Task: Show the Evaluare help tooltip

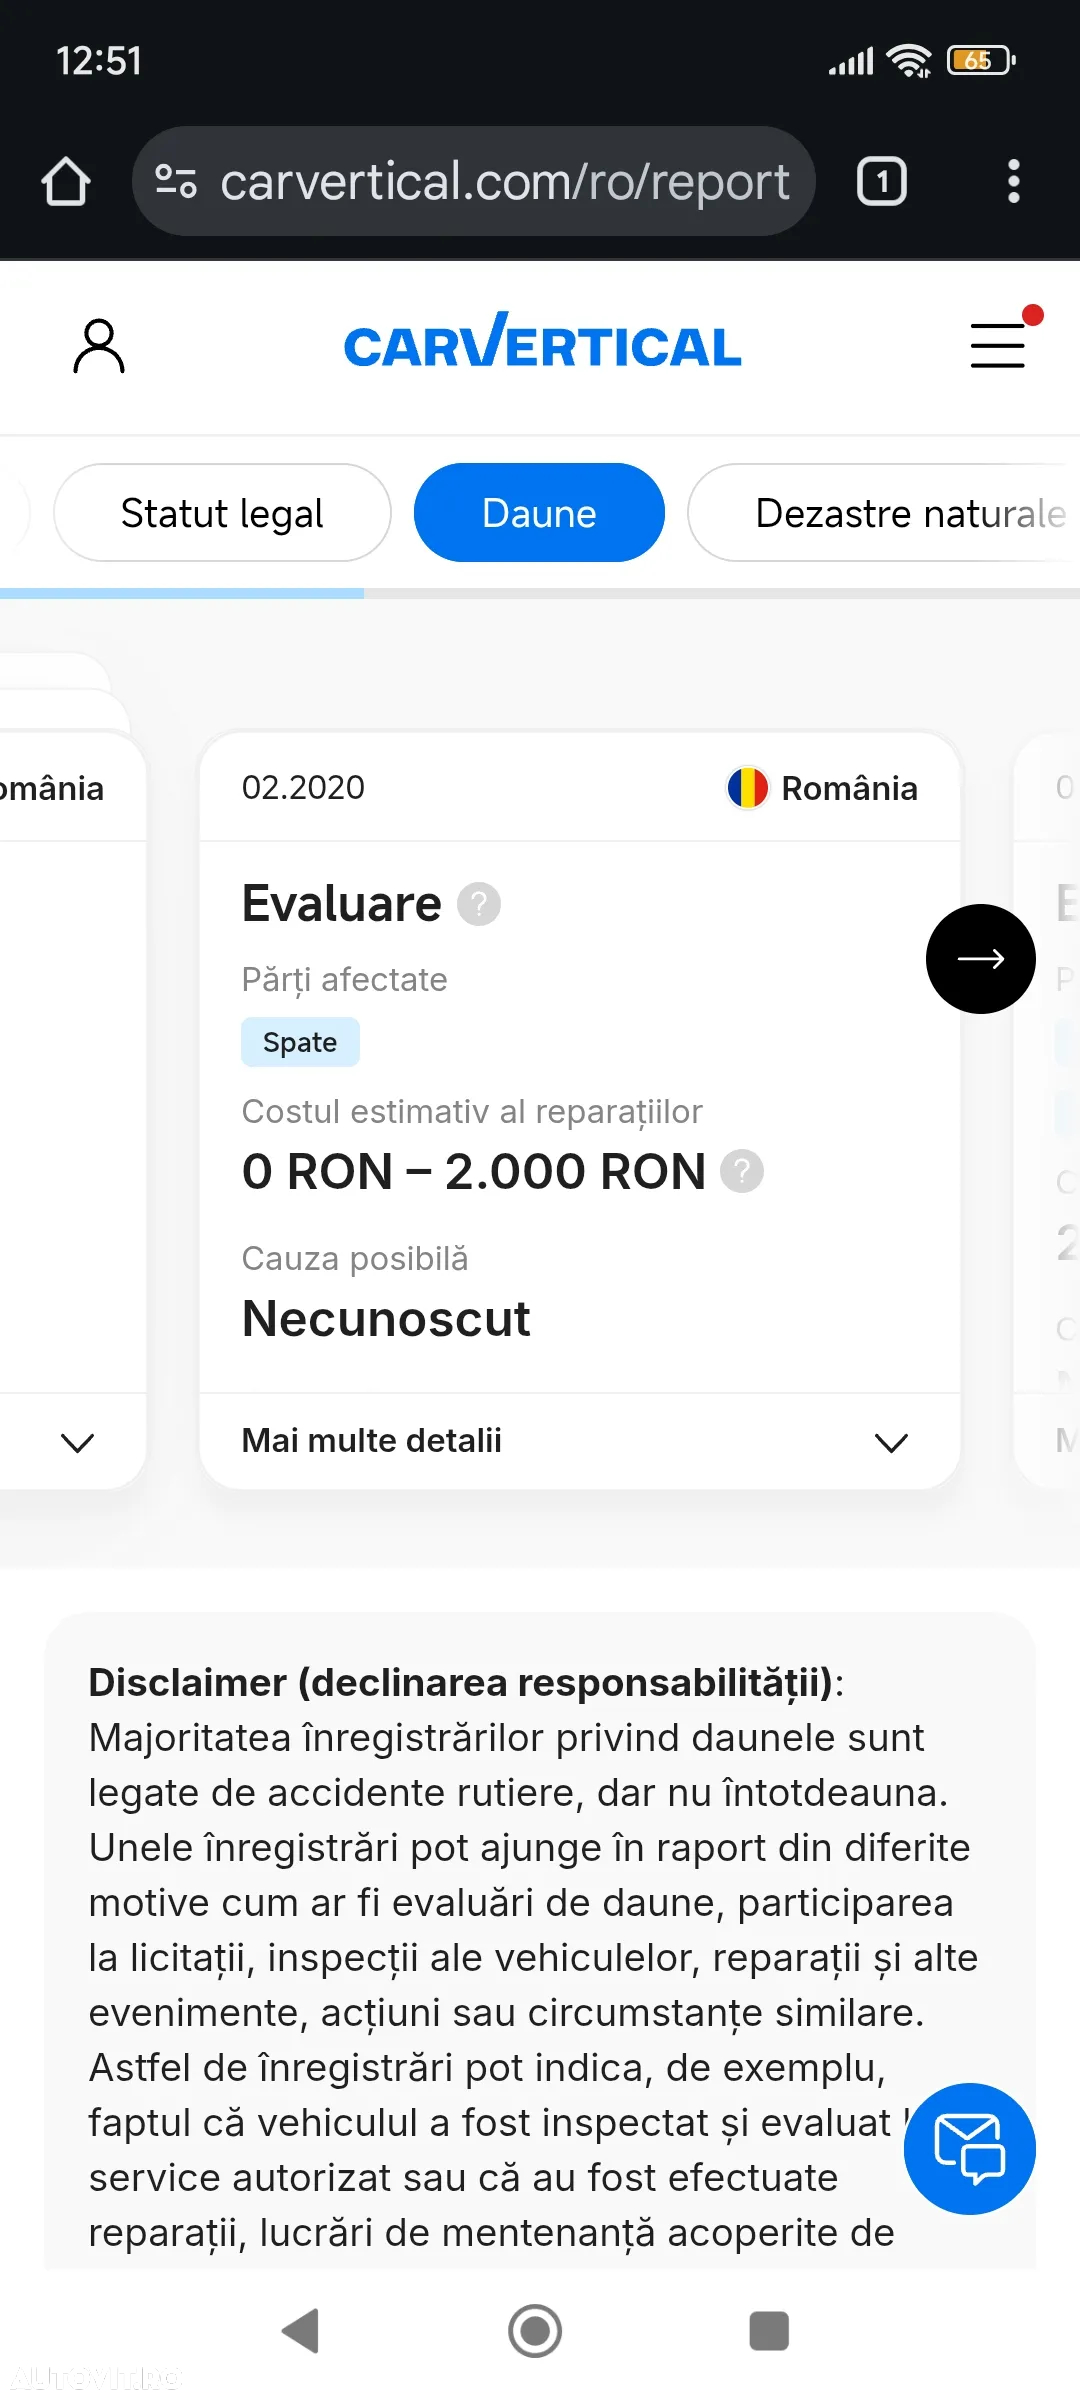Action: [479, 904]
